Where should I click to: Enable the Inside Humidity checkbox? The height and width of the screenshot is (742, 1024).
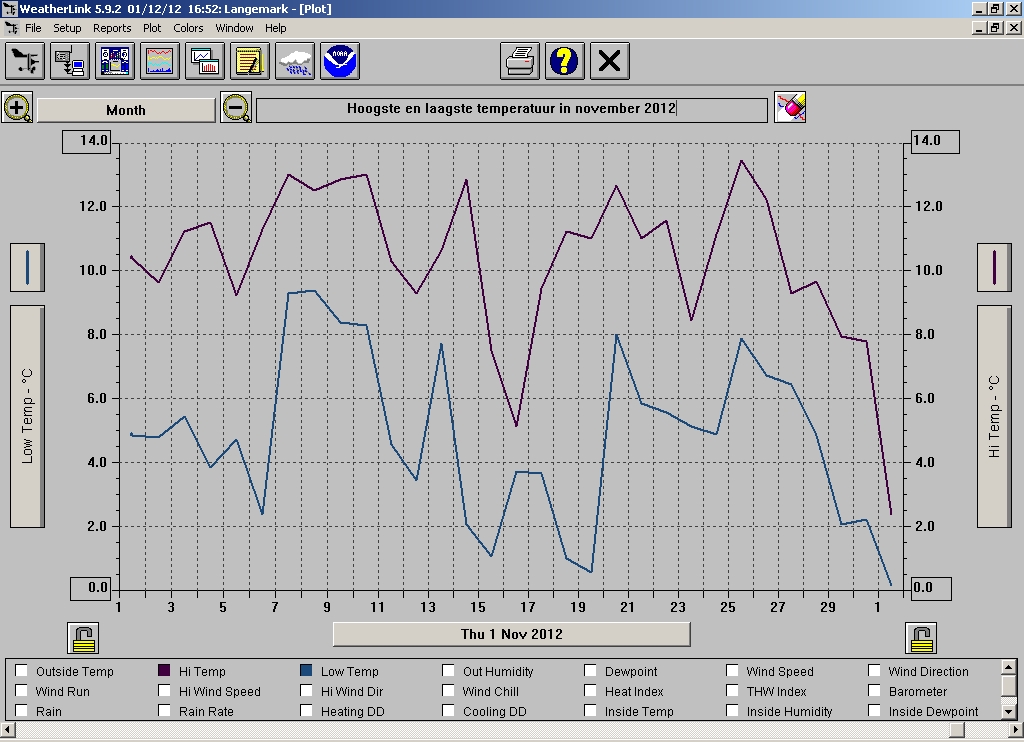732,711
